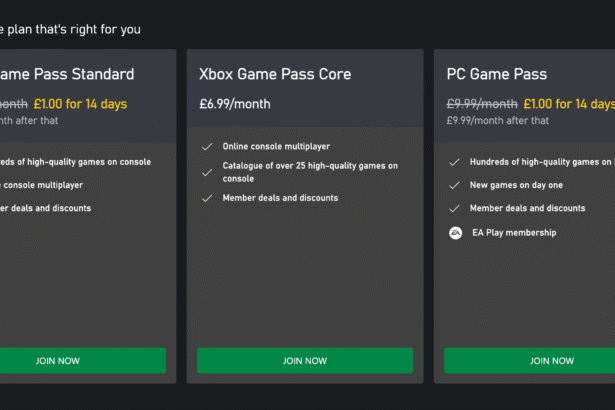
Task: Click 'Catalogue of over 25 high-quality games' text
Action: click(310, 172)
